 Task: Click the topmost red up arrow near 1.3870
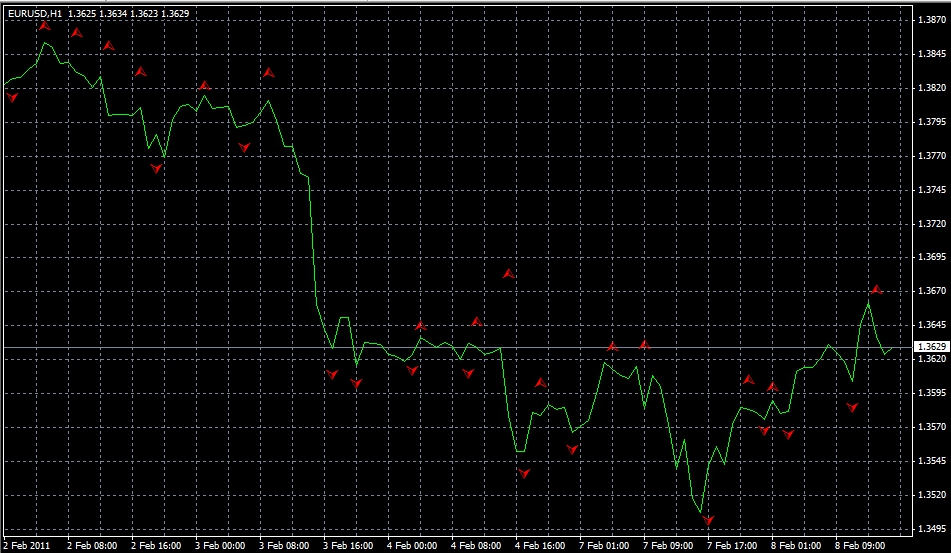click(x=44, y=26)
